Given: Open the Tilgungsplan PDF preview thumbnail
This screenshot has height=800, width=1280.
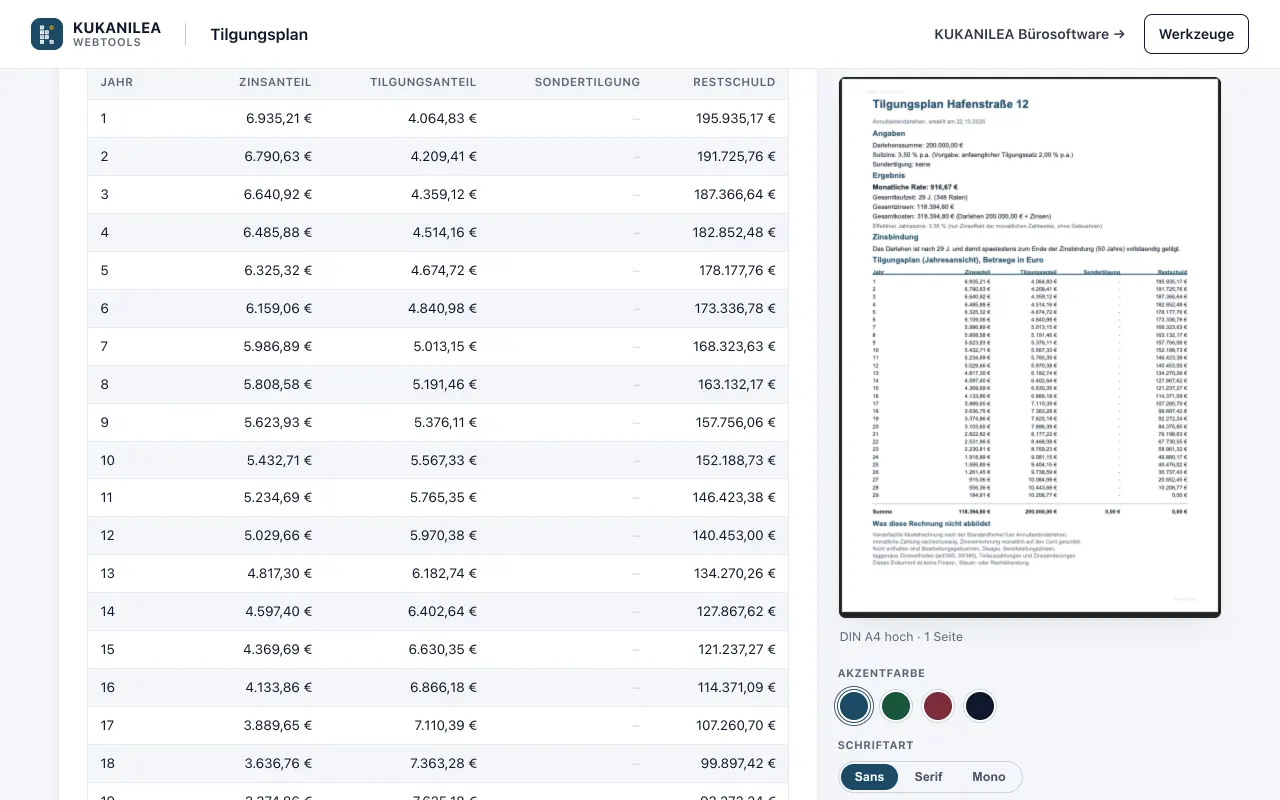Looking at the screenshot, I should tap(1030, 347).
